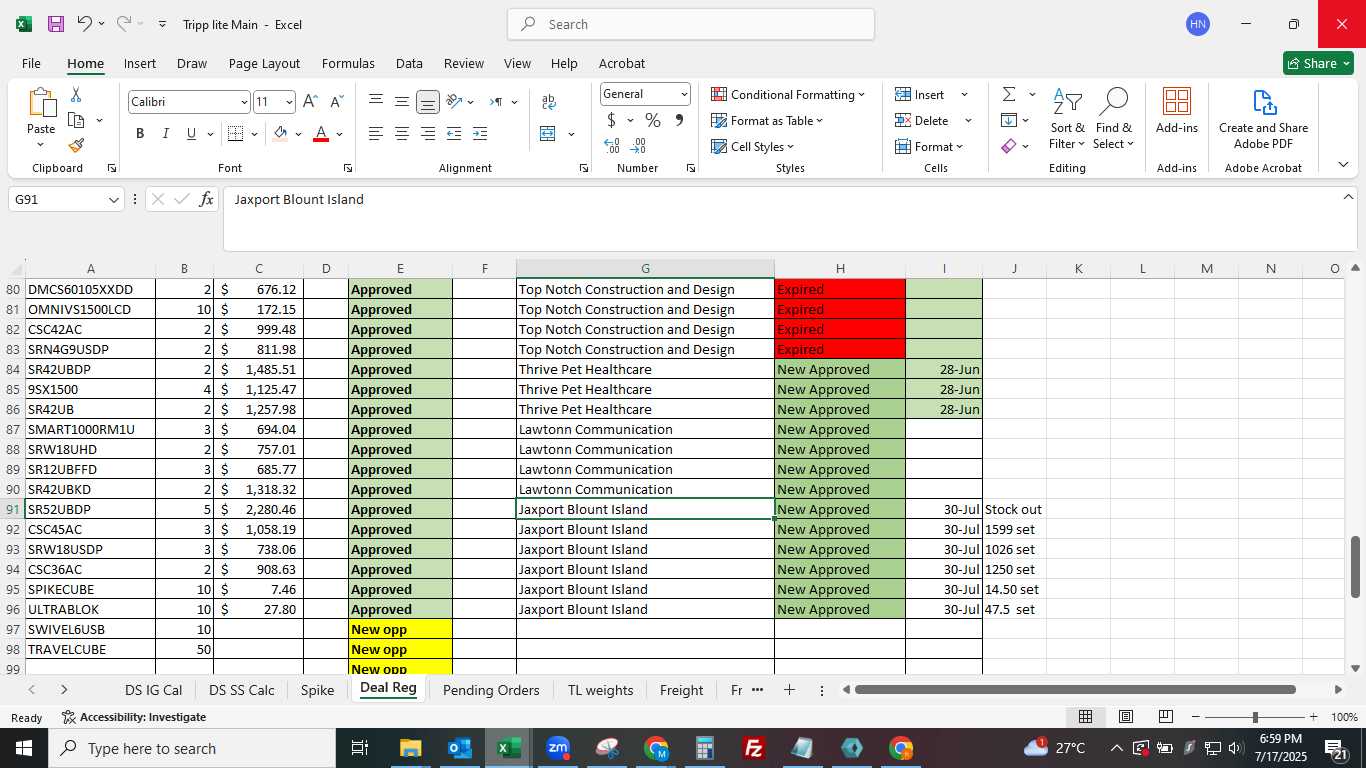Click Accessibility: Investigate in status bar
This screenshot has height=768, width=1366.
pyautogui.click(x=134, y=717)
